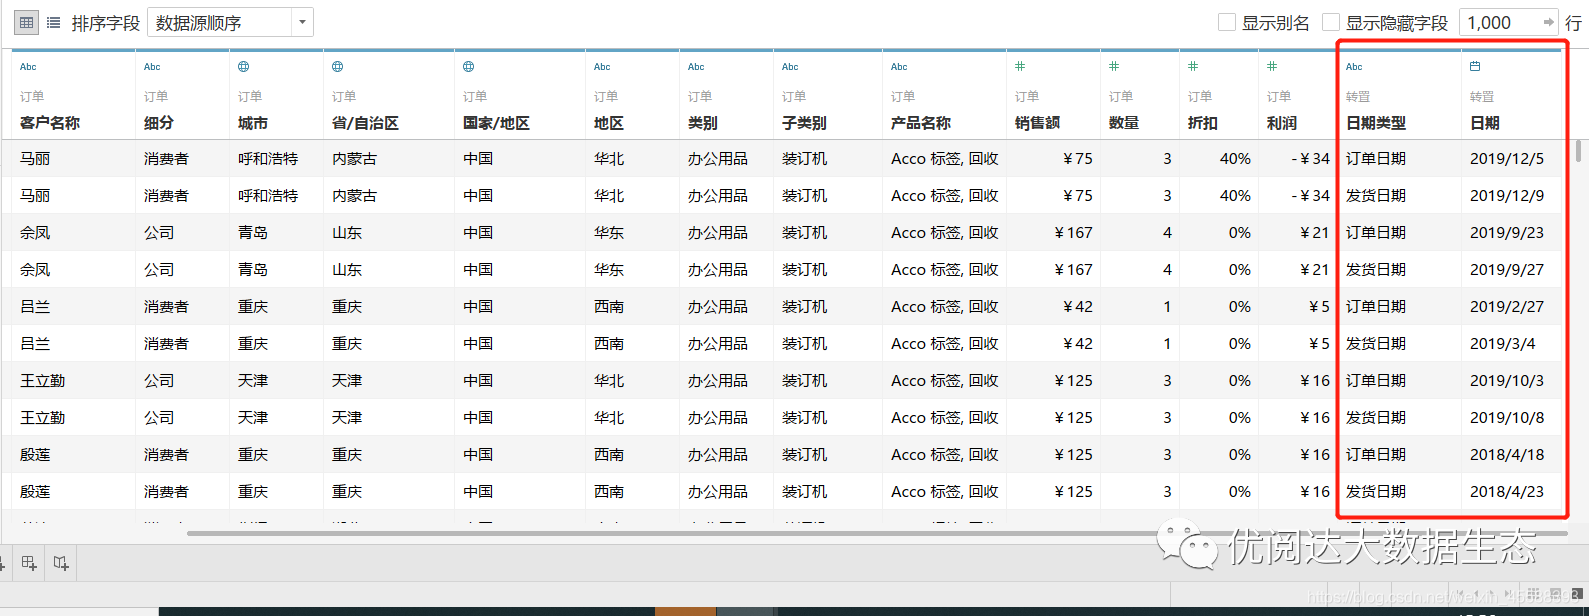This screenshot has height=616, width=1589.
Task: Change the Abc data type of 细分
Action: (152, 67)
